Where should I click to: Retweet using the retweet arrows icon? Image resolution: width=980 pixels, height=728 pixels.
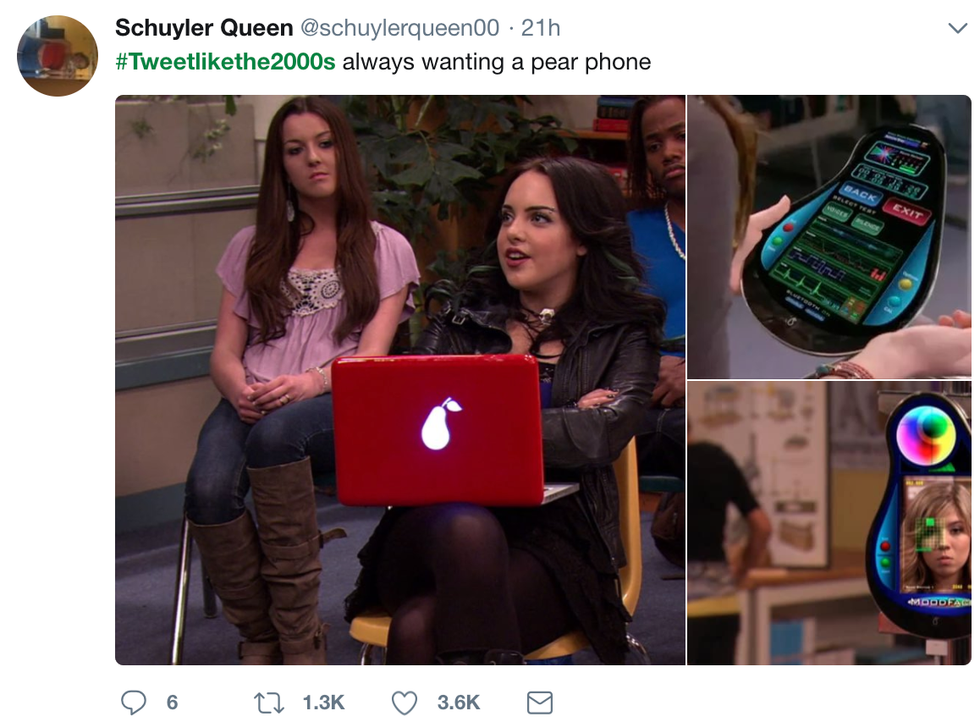[269, 703]
